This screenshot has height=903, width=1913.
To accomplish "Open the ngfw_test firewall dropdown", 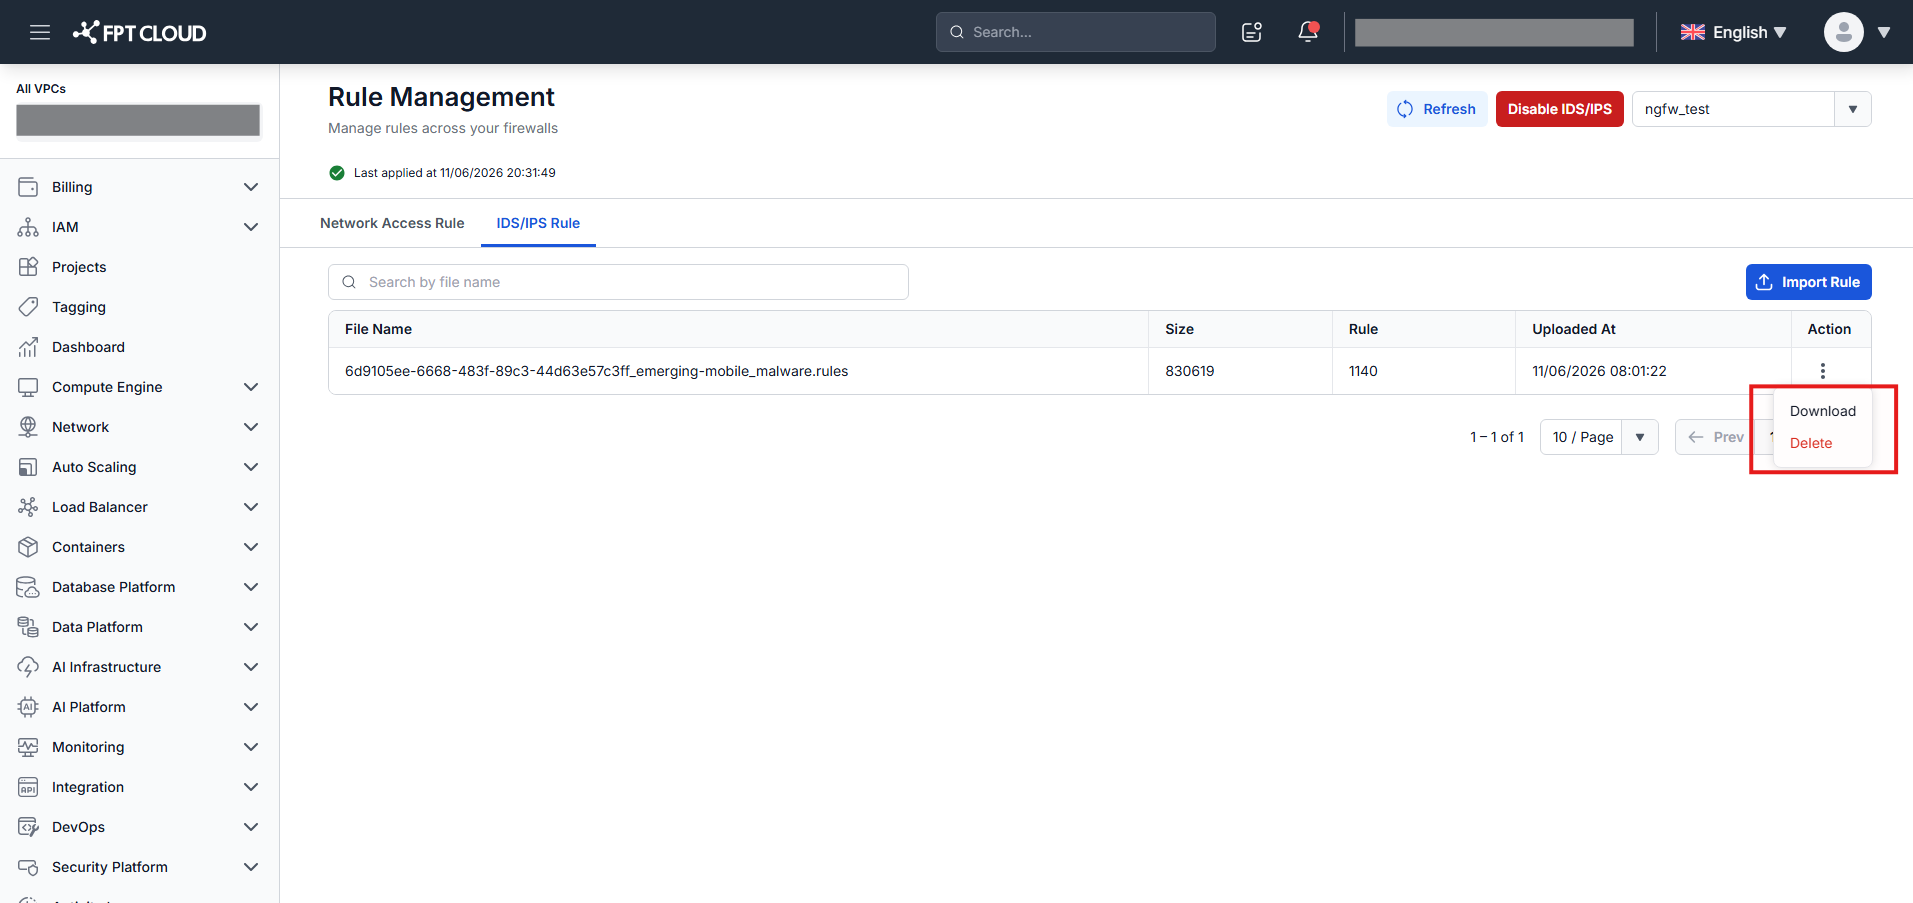I will tap(1751, 109).
